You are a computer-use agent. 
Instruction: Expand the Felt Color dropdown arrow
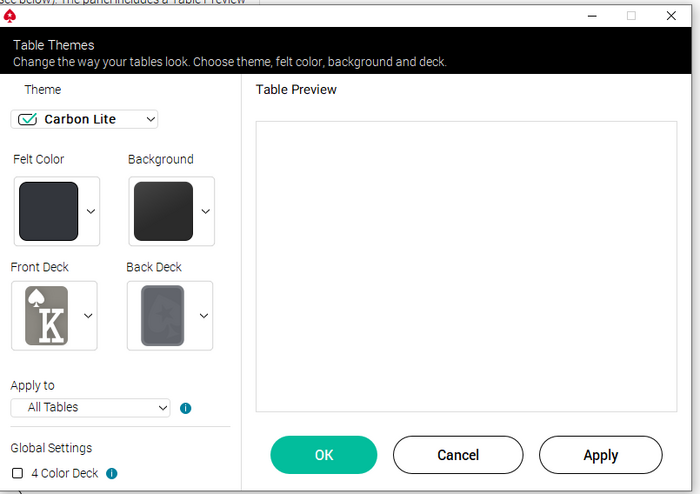91,211
